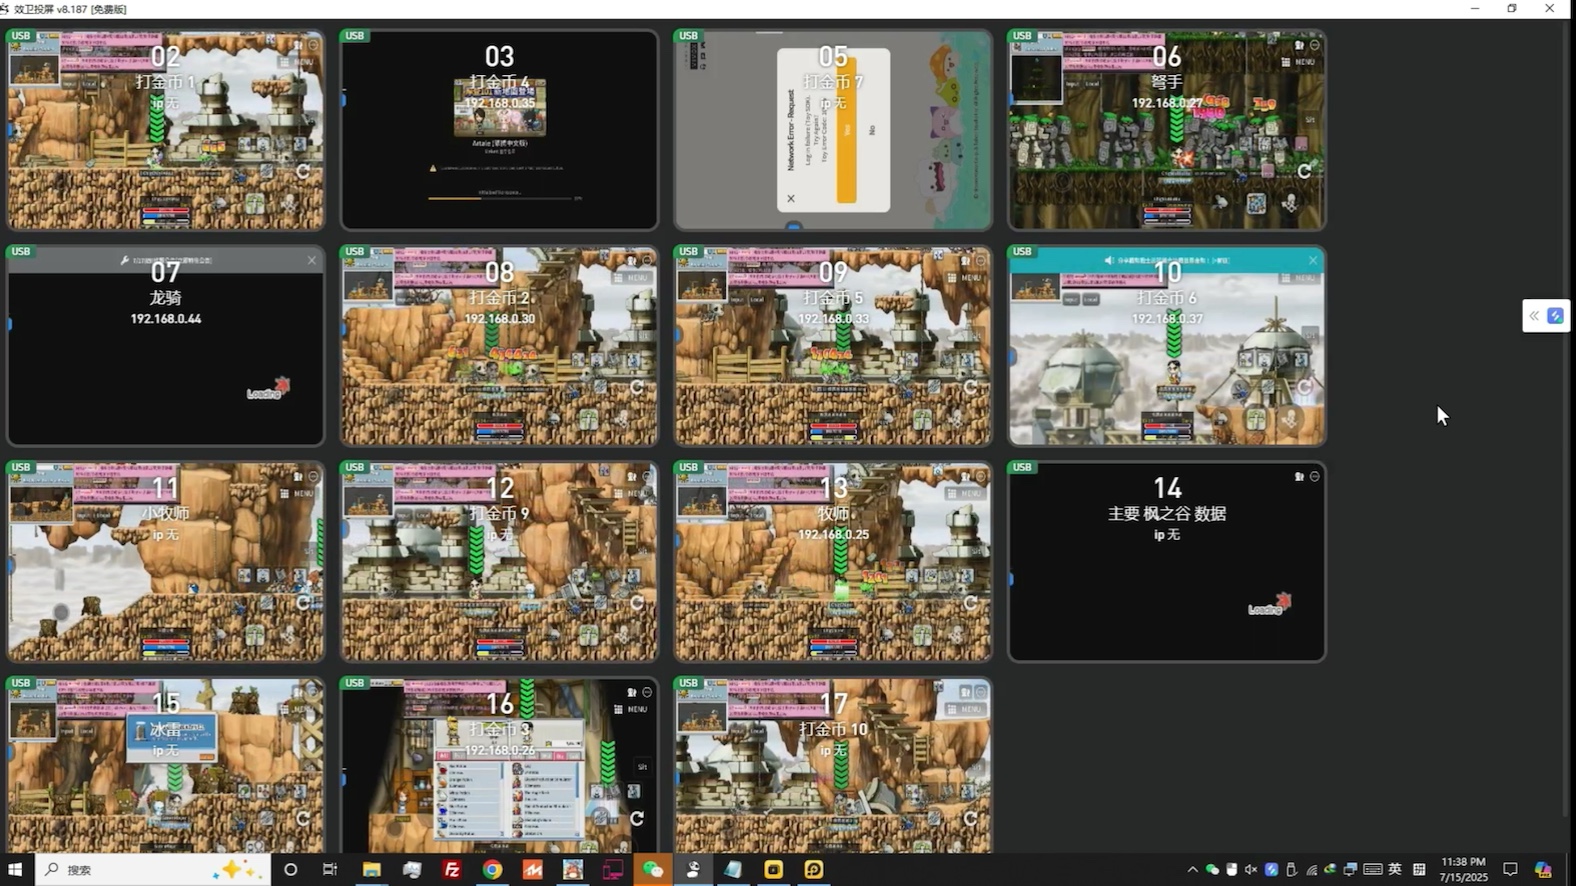
Task: Click the No option on device 05
Action: [872, 130]
